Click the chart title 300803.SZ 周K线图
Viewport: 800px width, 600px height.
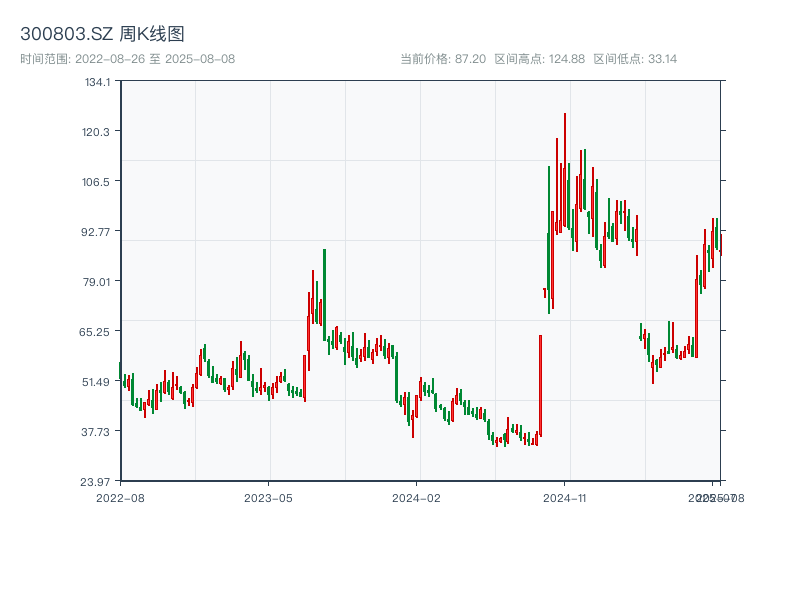pos(102,34)
